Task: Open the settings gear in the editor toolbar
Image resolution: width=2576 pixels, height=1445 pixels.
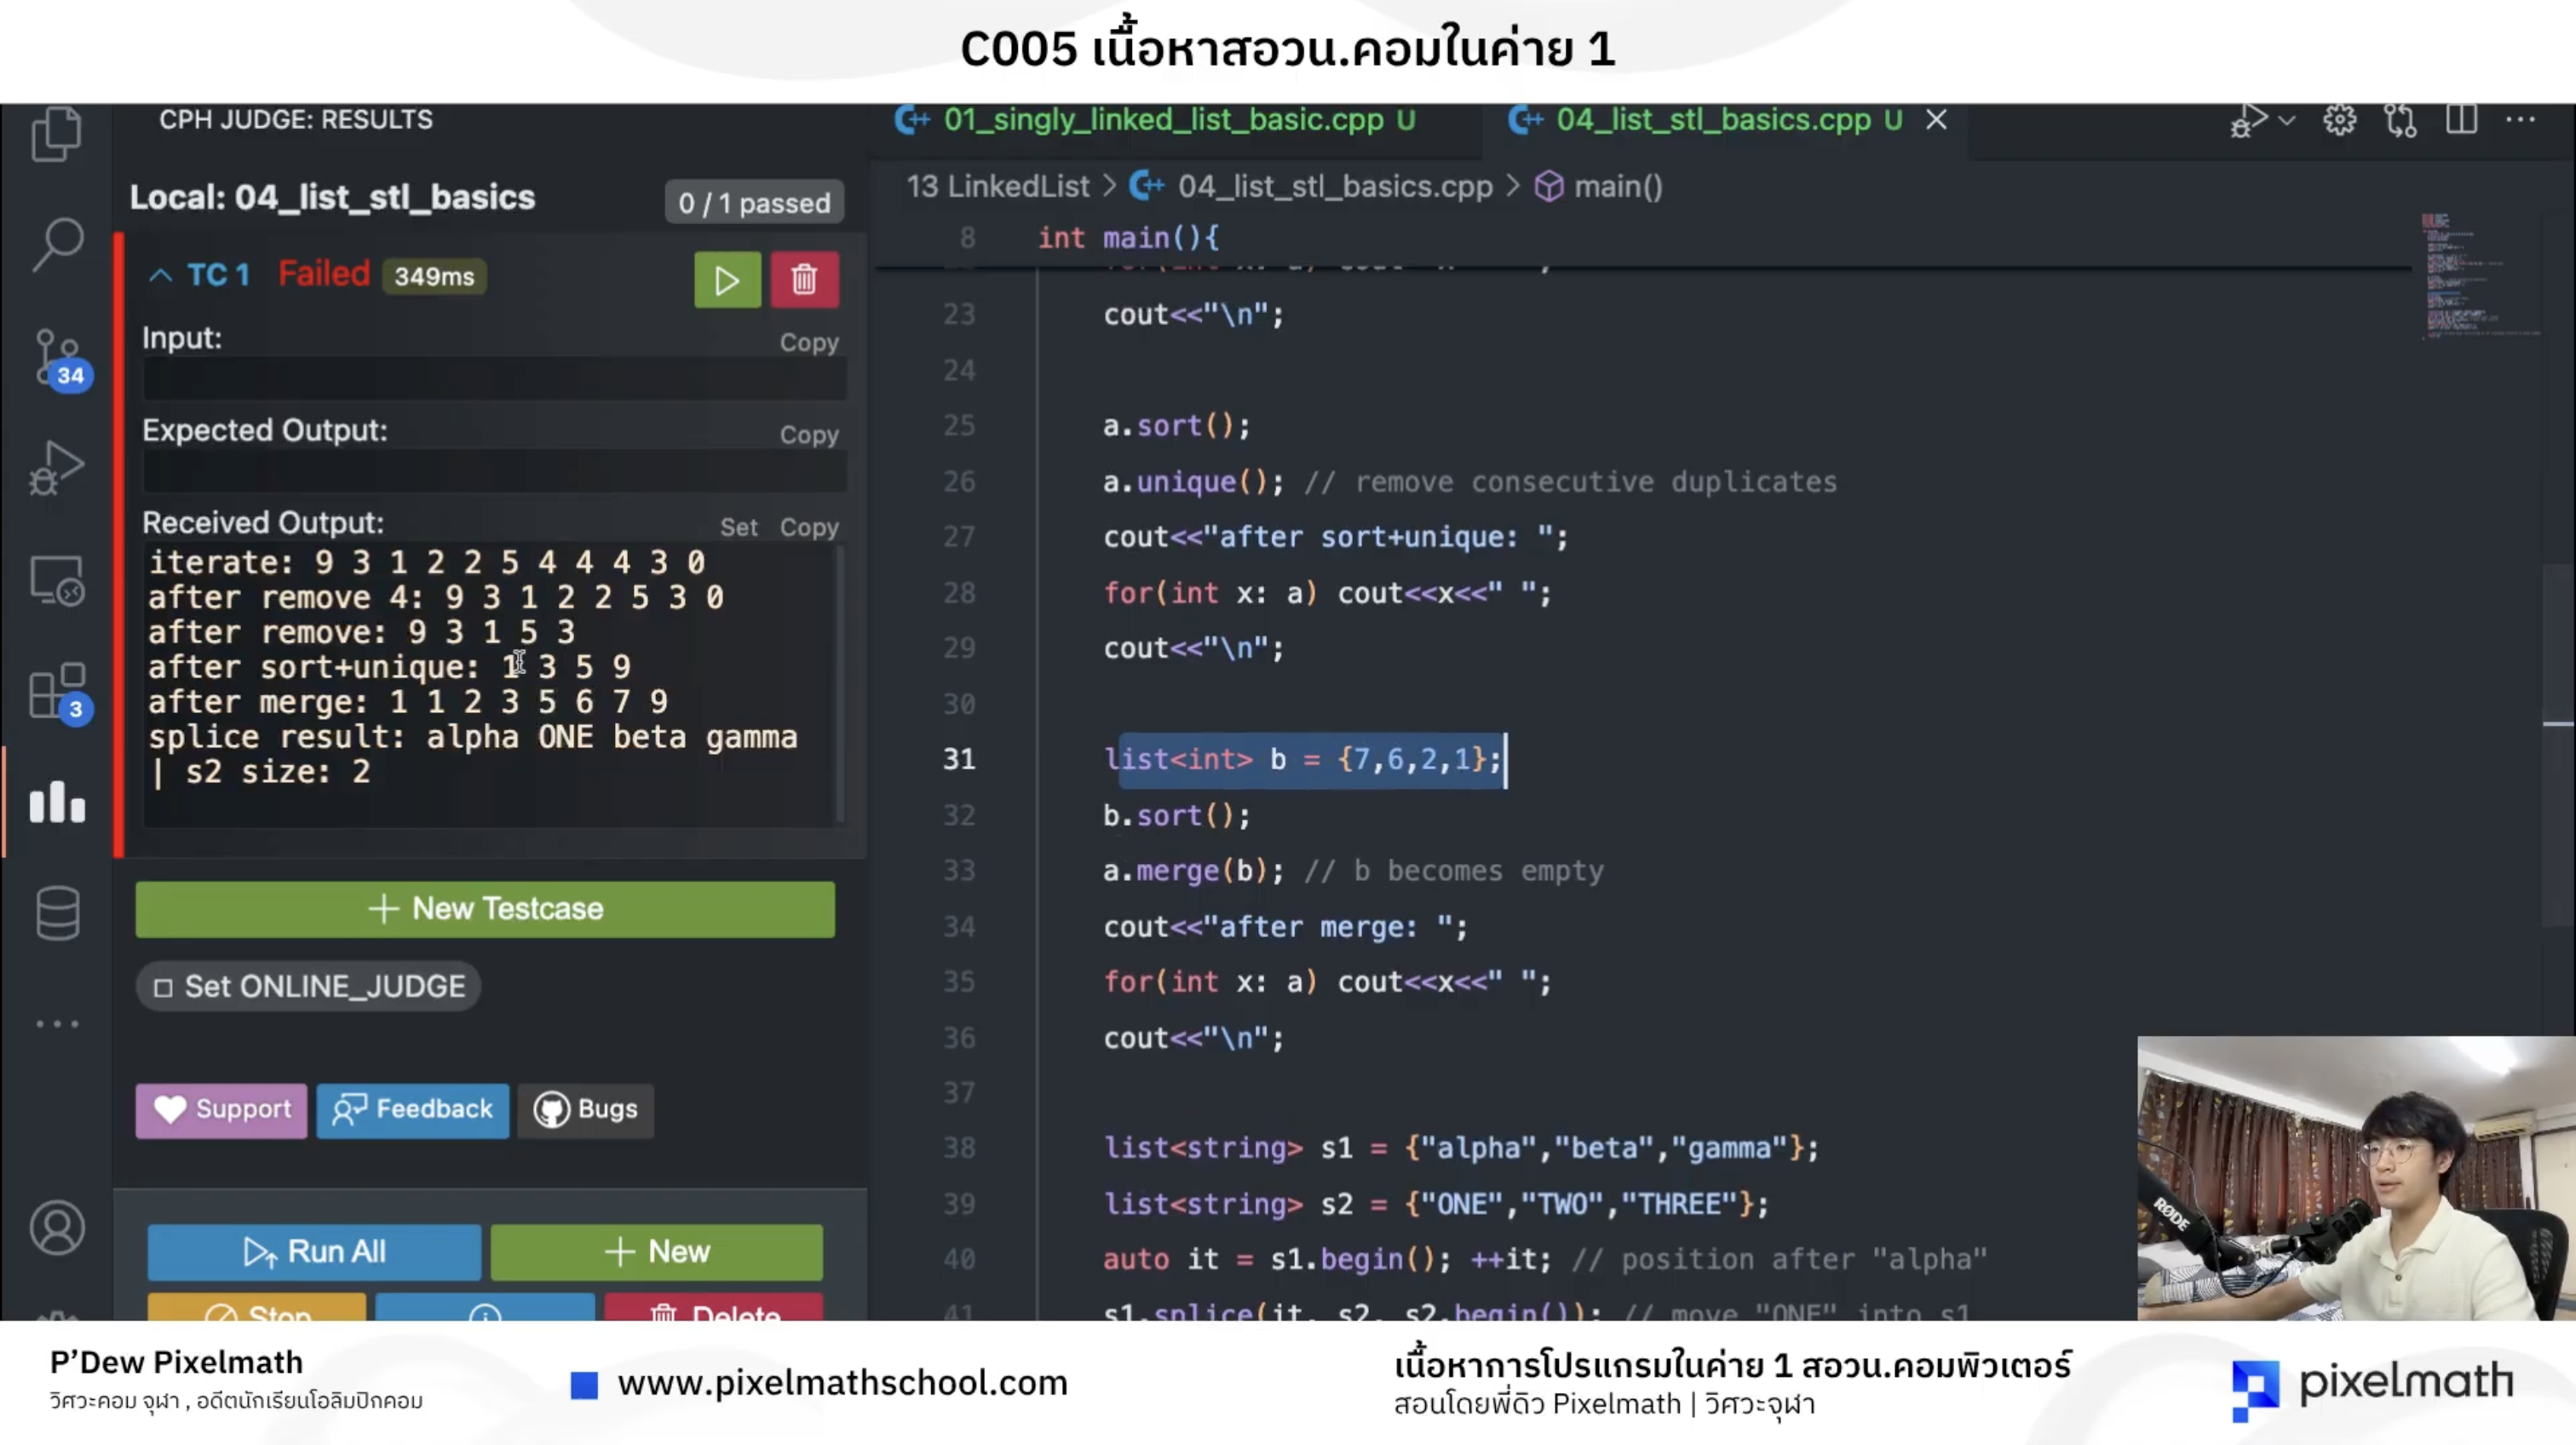Action: 2339,119
